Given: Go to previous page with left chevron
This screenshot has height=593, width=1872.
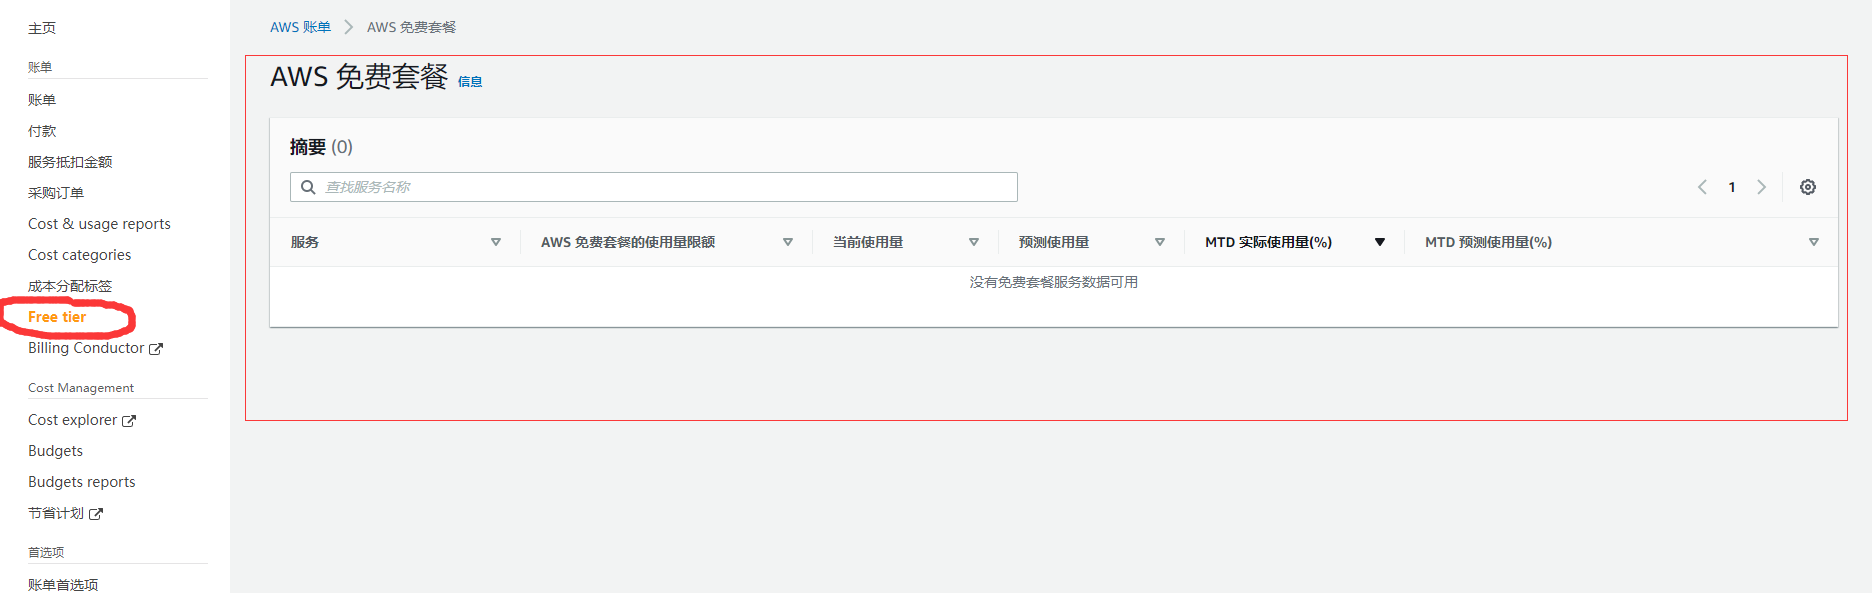Looking at the screenshot, I should click(1702, 187).
